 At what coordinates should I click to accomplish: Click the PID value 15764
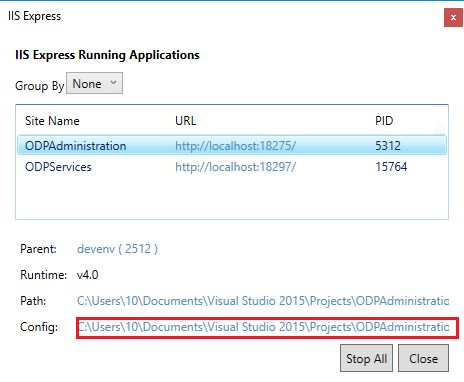(x=391, y=167)
